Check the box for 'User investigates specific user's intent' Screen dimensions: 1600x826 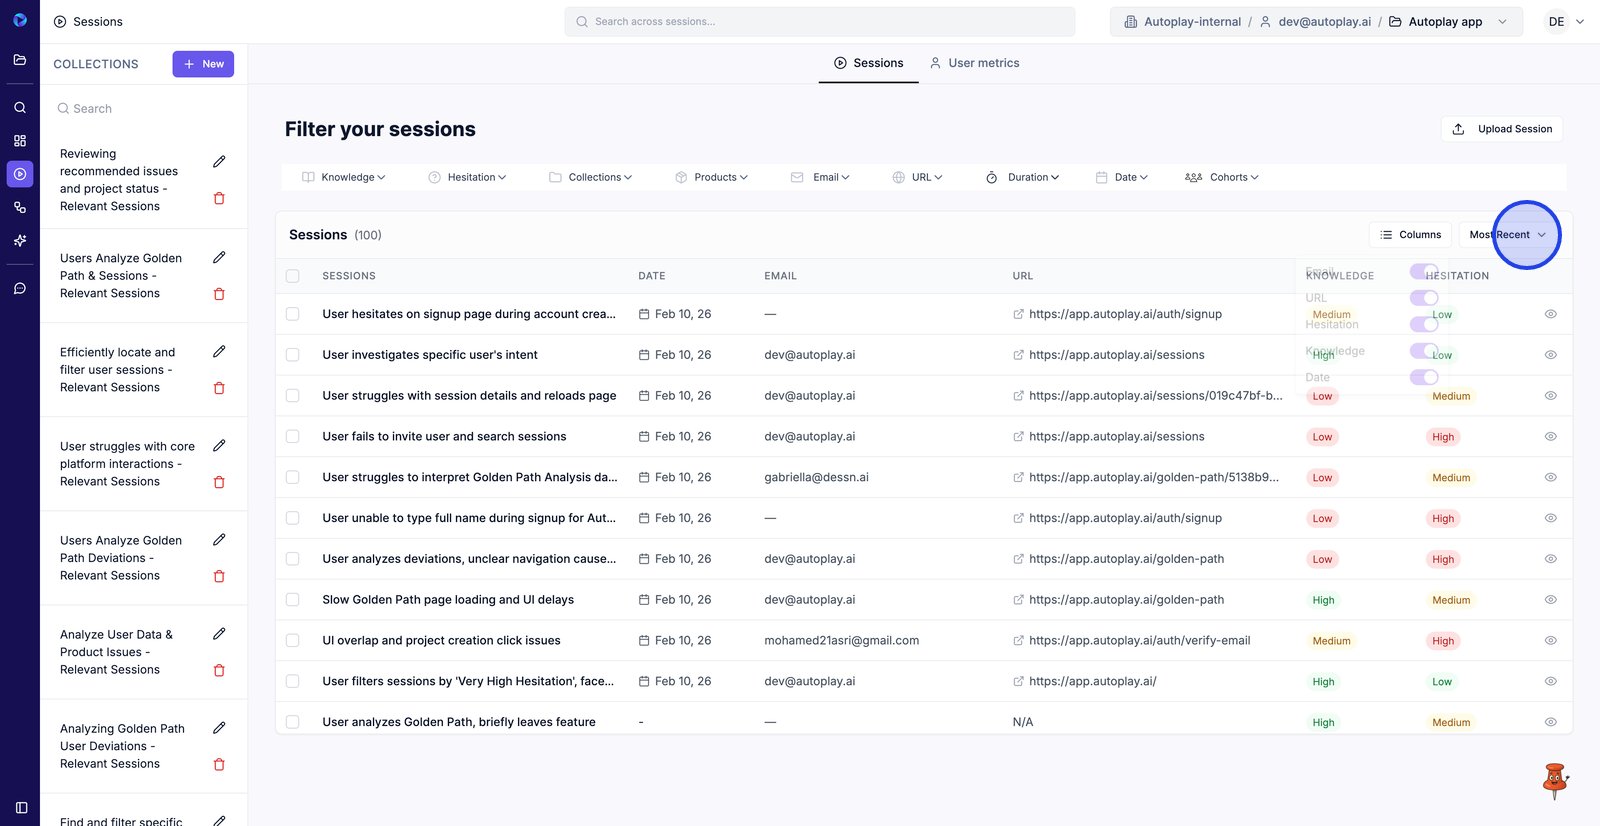(x=293, y=355)
